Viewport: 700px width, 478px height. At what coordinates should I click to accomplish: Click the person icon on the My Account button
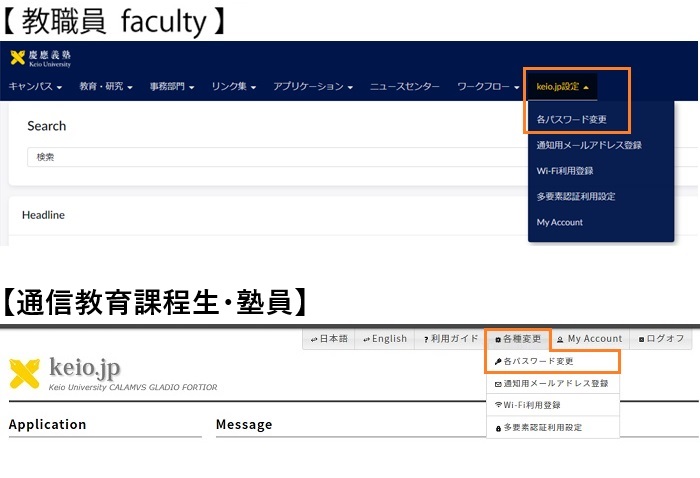point(561,339)
